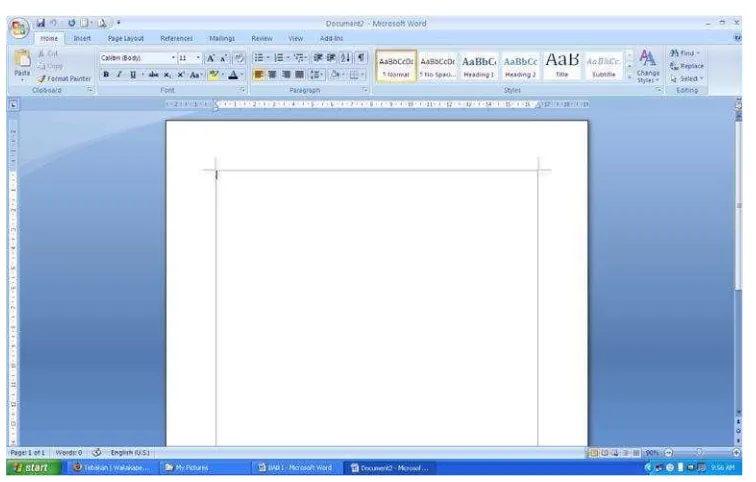Open the References tab
This screenshot has height=482, width=756.
[176, 38]
